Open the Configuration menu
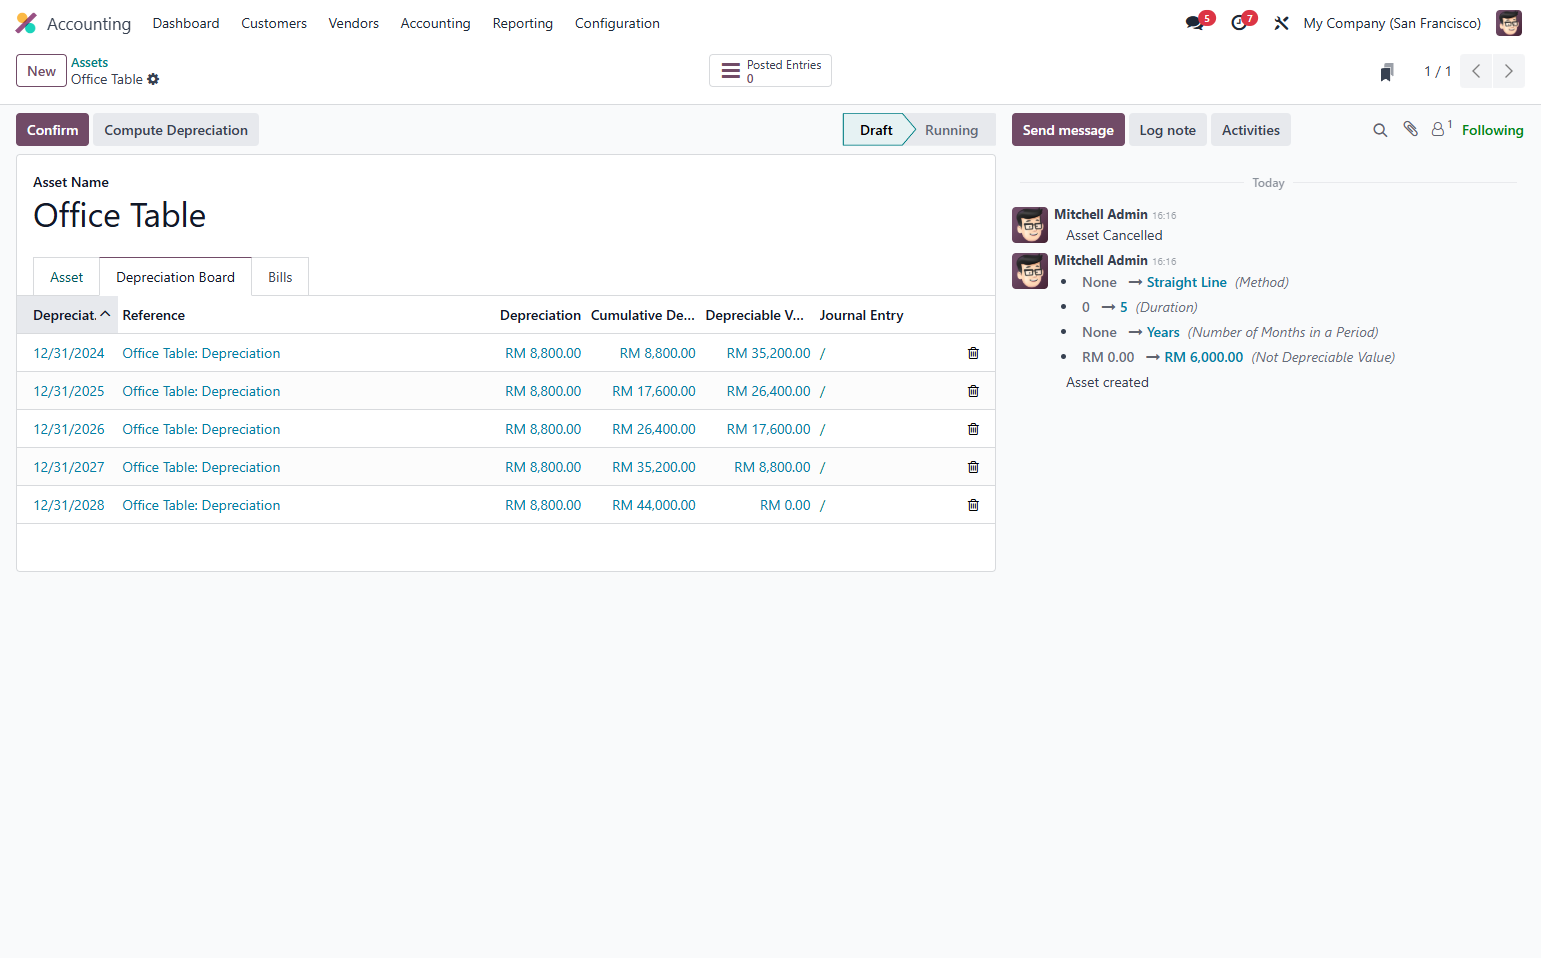1541x958 pixels. coord(617,23)
